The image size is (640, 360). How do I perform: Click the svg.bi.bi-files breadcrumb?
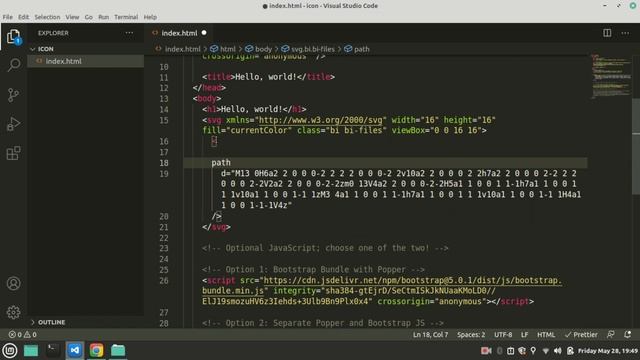[x=313, y=49]
